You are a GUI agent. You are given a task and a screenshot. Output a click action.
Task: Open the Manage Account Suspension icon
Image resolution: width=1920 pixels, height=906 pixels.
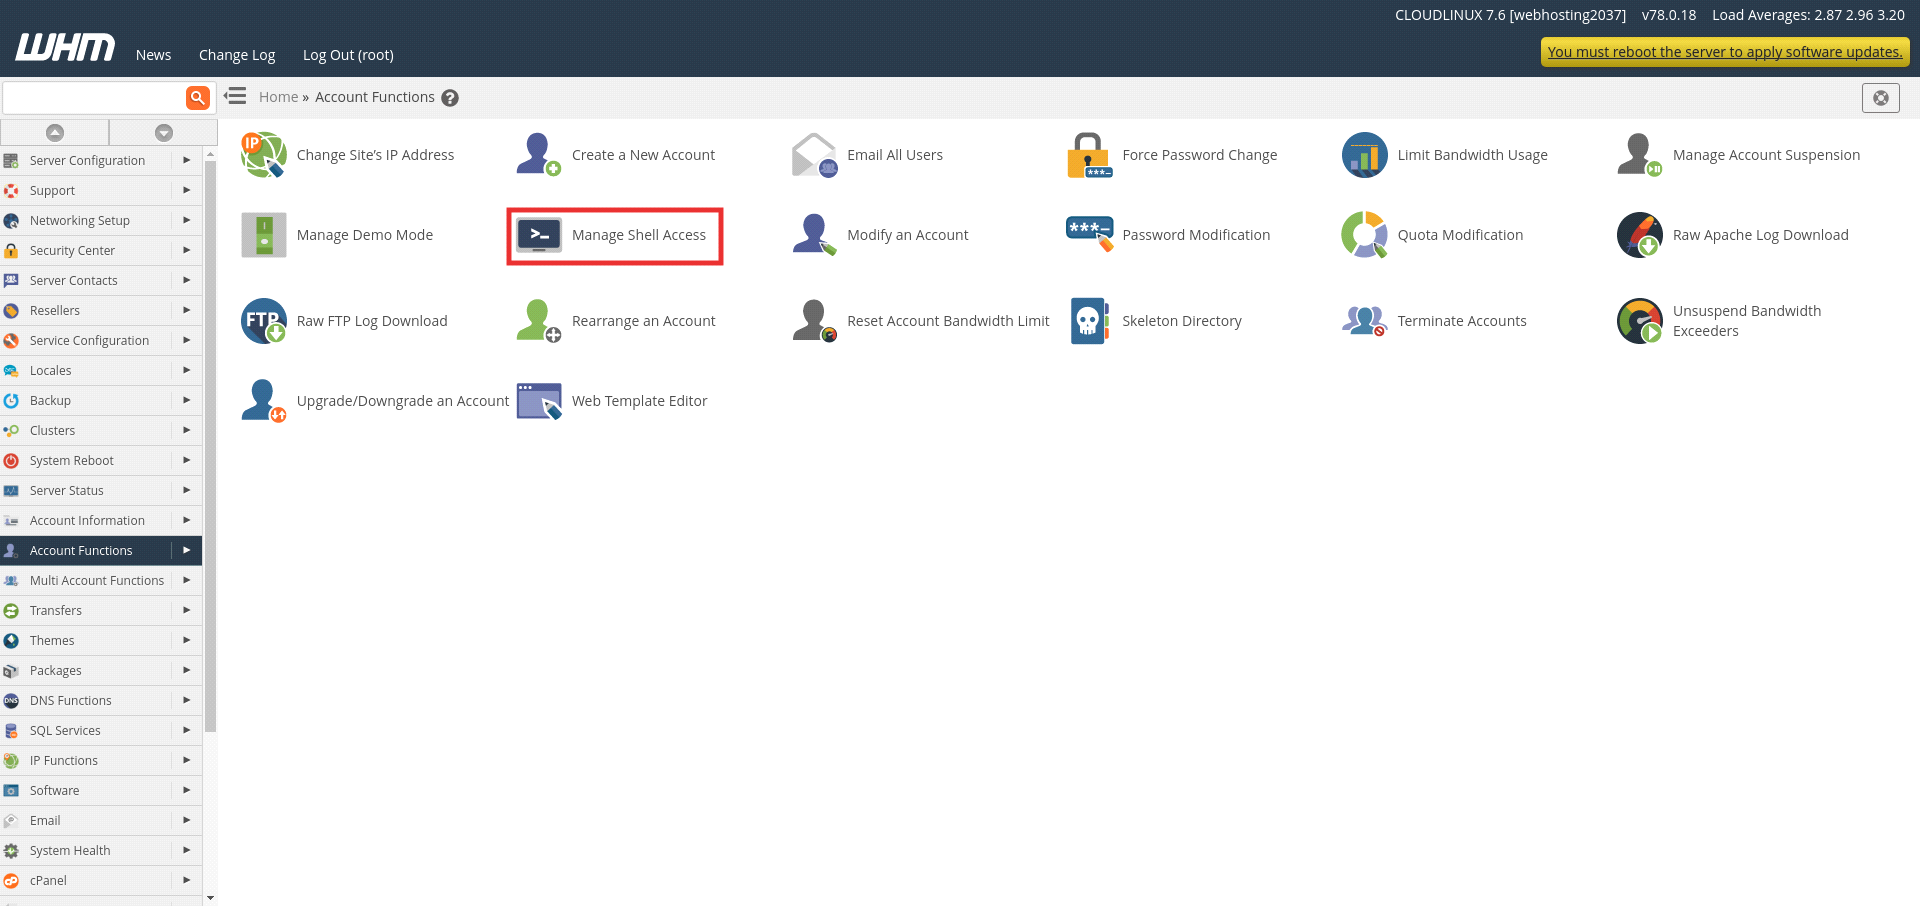point(1640,155)
